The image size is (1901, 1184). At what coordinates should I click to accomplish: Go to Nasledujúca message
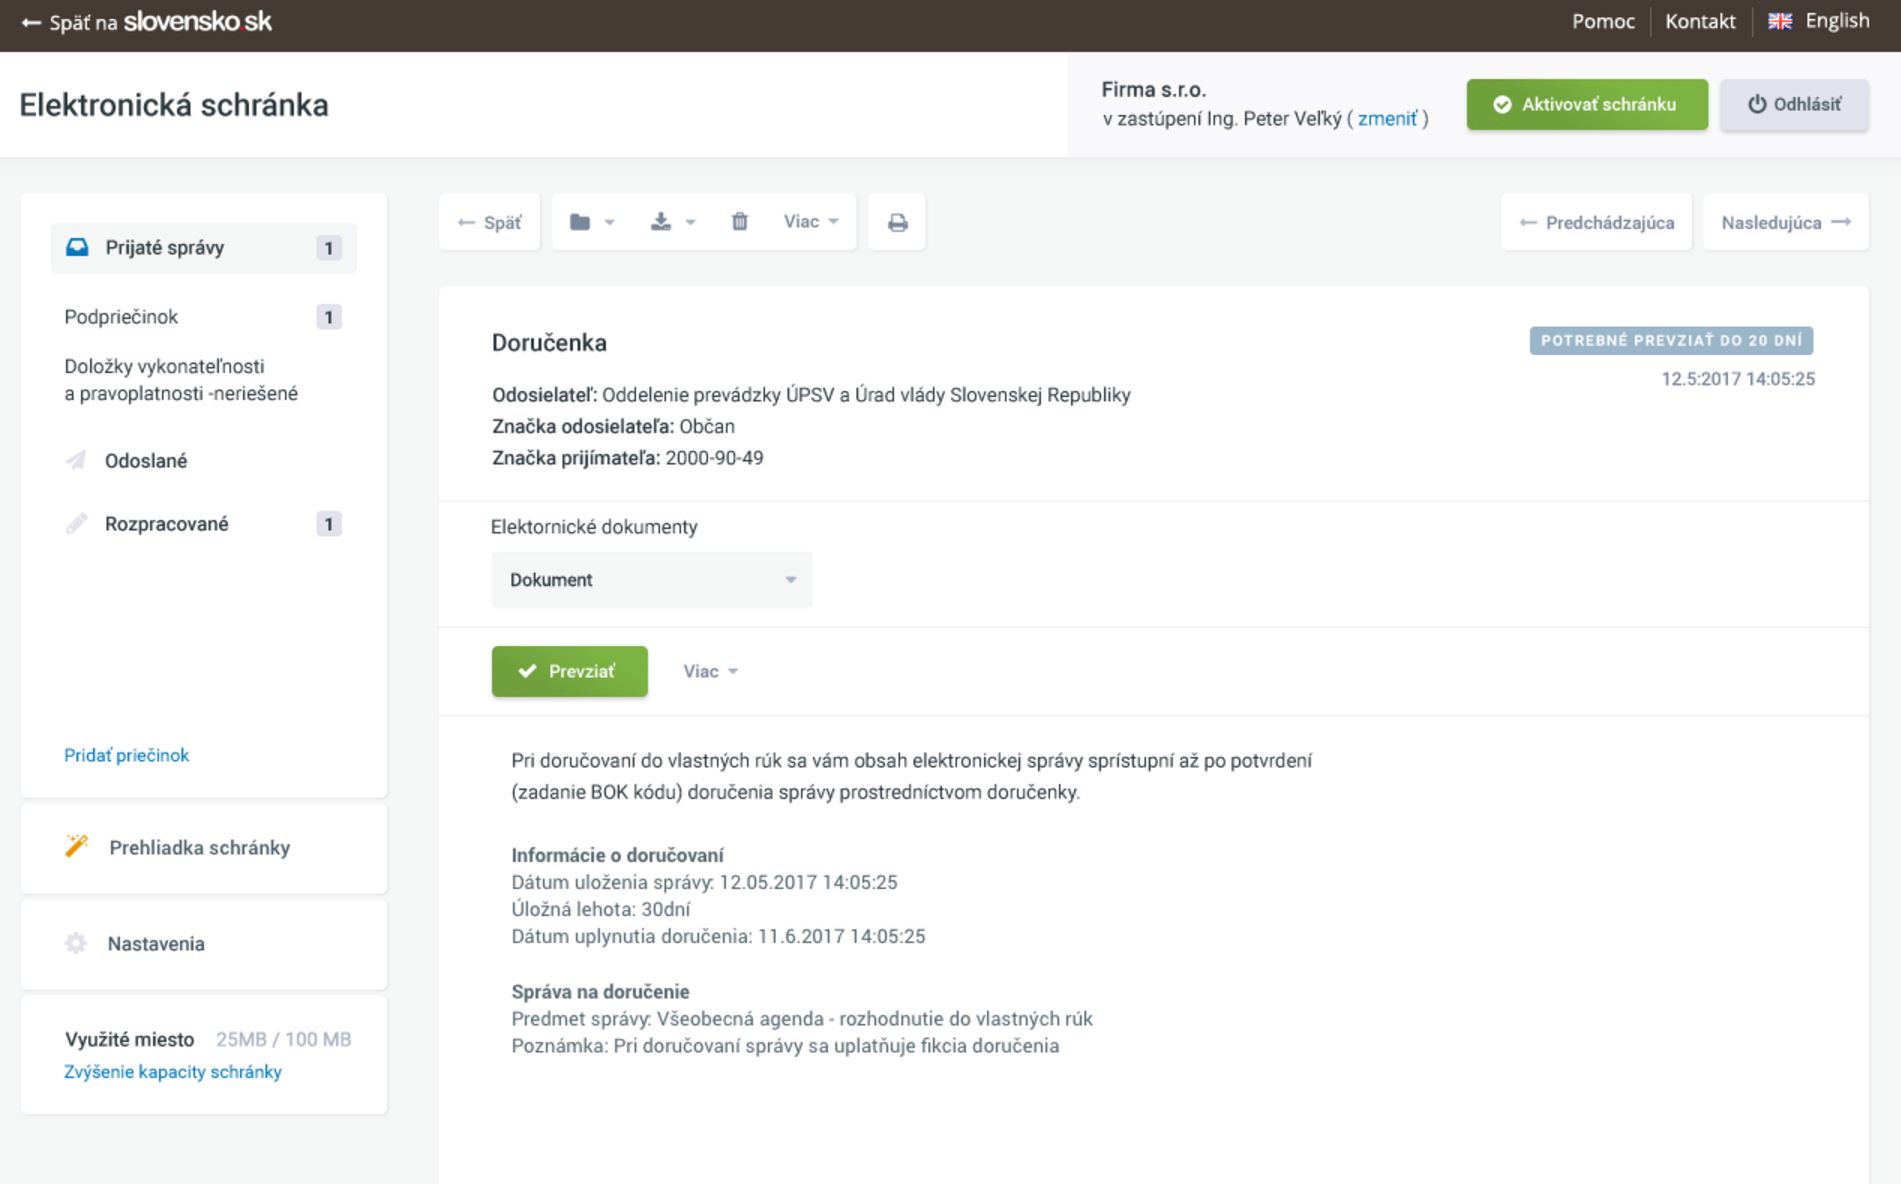pyautogui.click(x=1785, y=222)
